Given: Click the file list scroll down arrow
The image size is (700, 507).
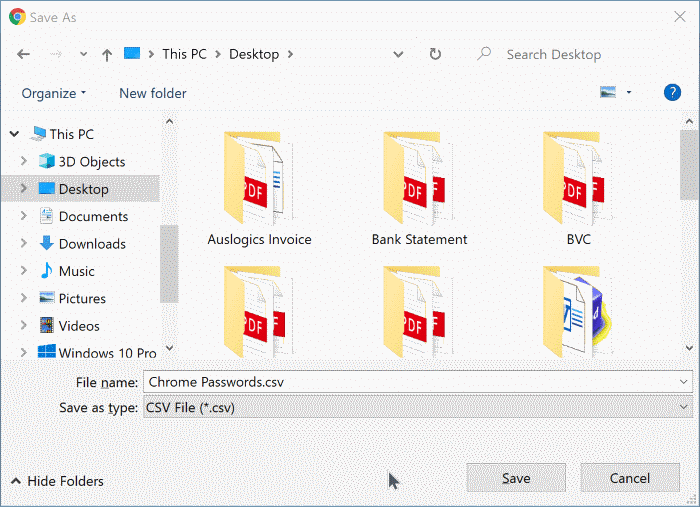Looking at the screenshot, I should (689, 347).
